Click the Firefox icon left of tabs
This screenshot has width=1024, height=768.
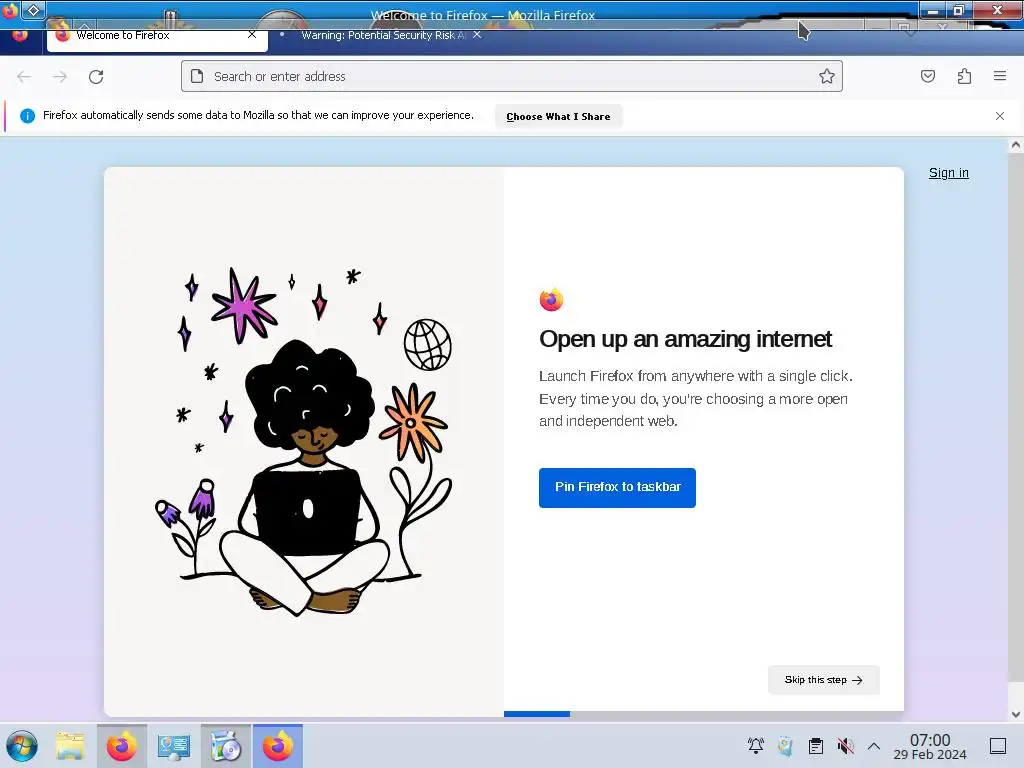click(x=20, y=36)
